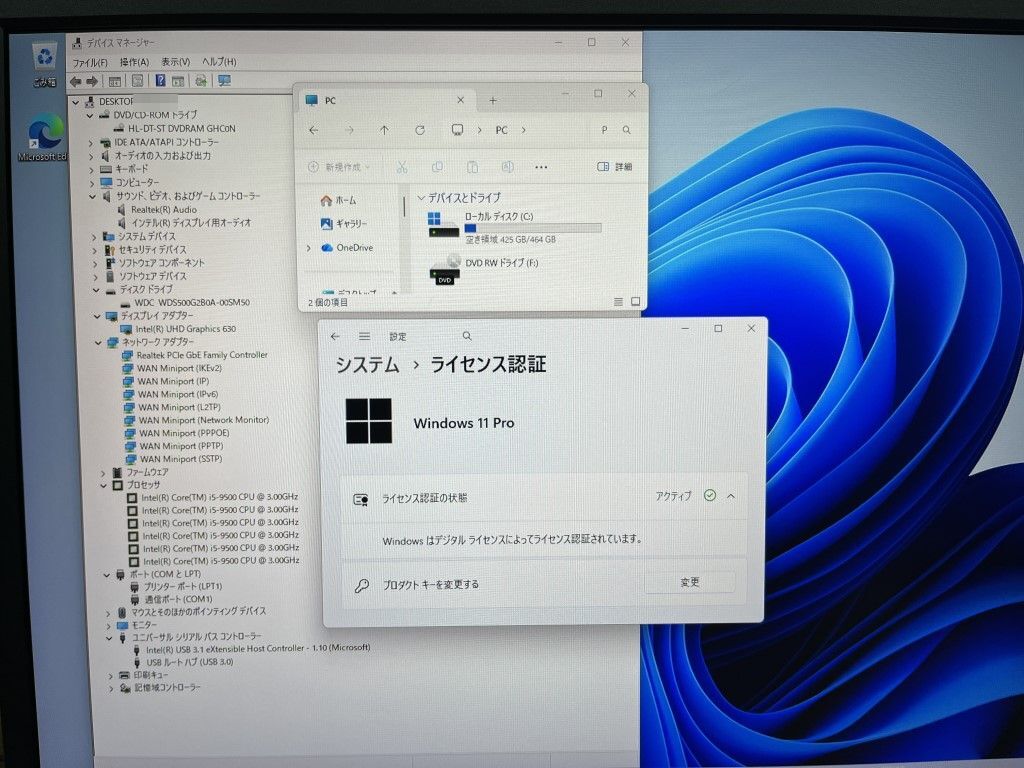Click the activation state row in Settings

tap(545, 498)
